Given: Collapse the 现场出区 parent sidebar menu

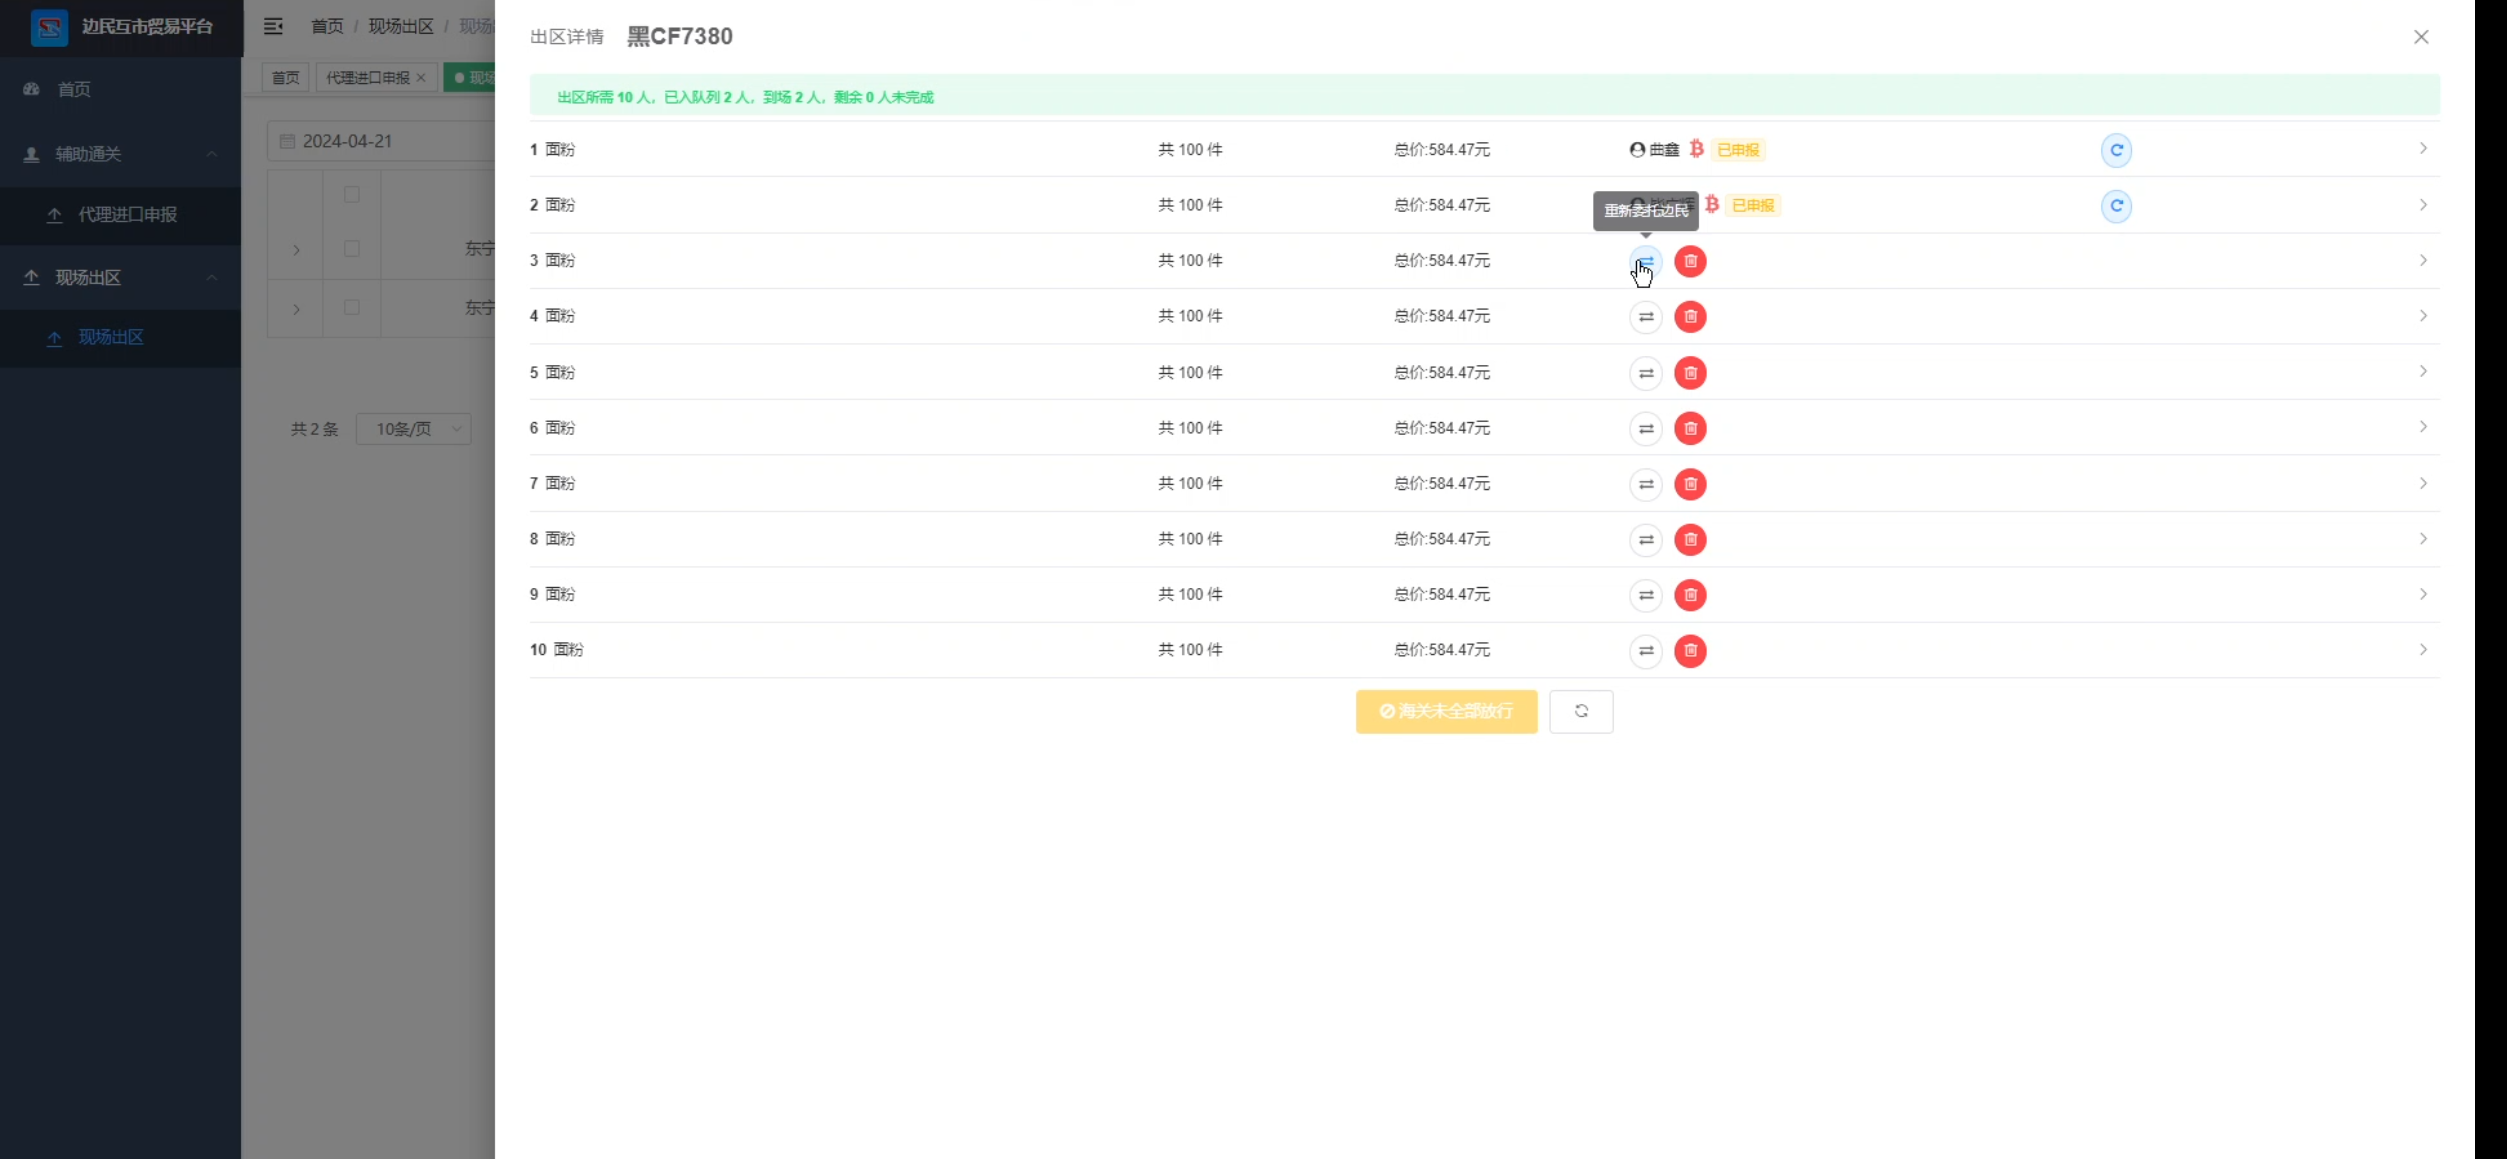Looking at the screenshot, I should click(120, 277).
